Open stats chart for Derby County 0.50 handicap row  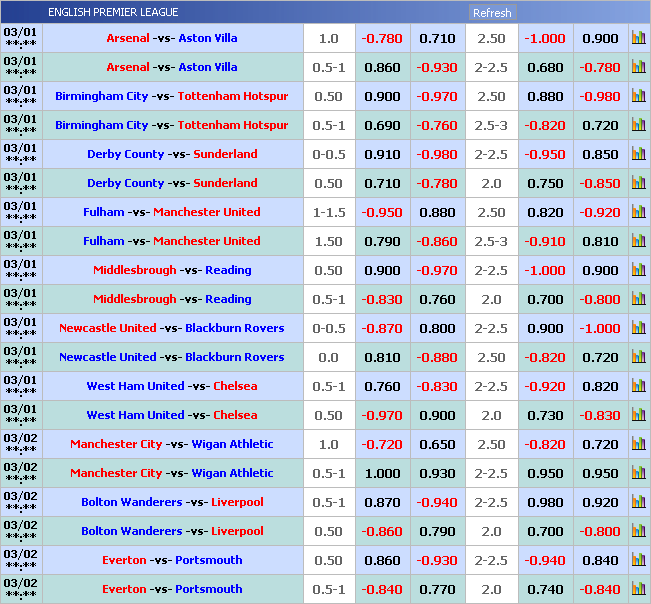tap(639, 183)
